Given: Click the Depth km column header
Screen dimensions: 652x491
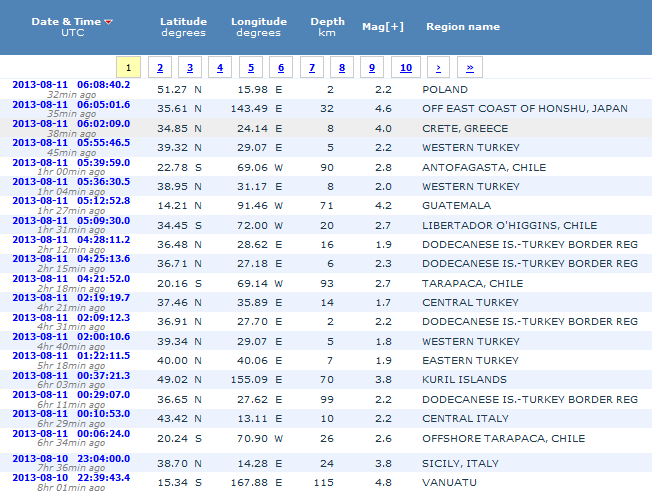Looking at the screenshot, I should pos(327,27).
